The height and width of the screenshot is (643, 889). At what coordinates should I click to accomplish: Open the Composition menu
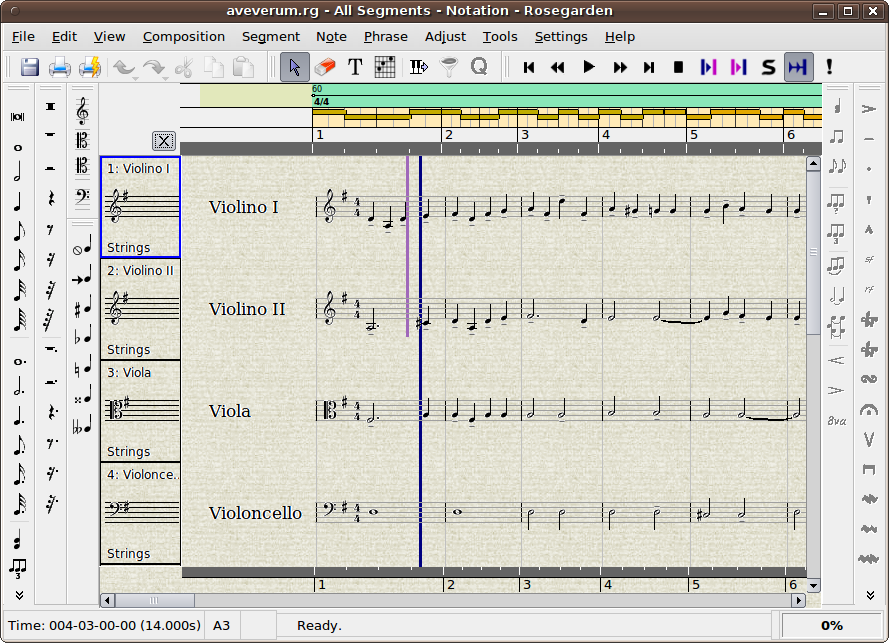184,37
